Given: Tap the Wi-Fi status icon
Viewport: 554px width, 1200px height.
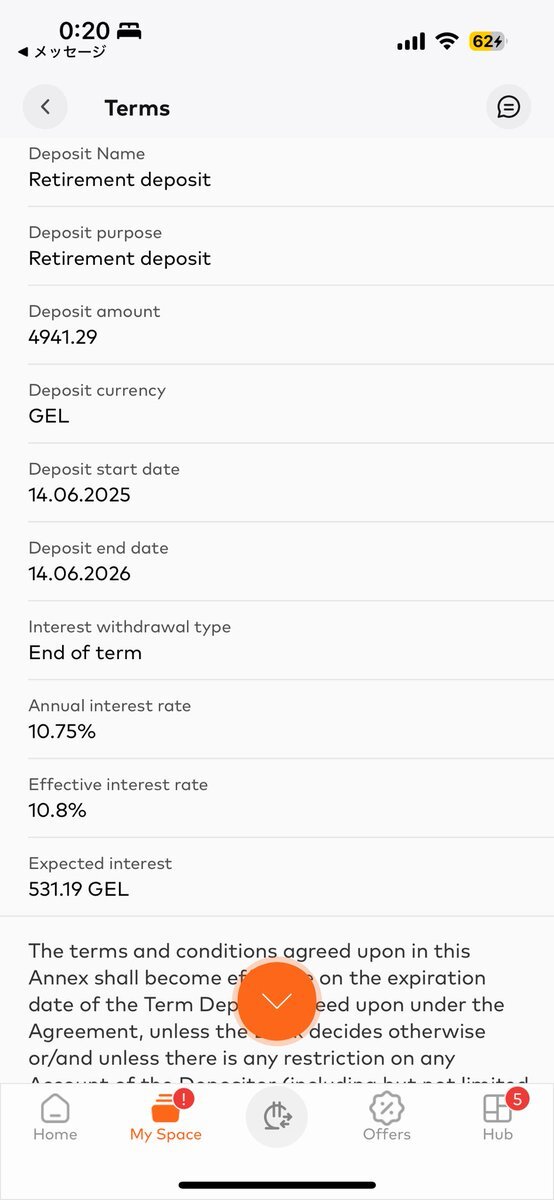Looking at the screenshot, I should click(x=446, y=41).
